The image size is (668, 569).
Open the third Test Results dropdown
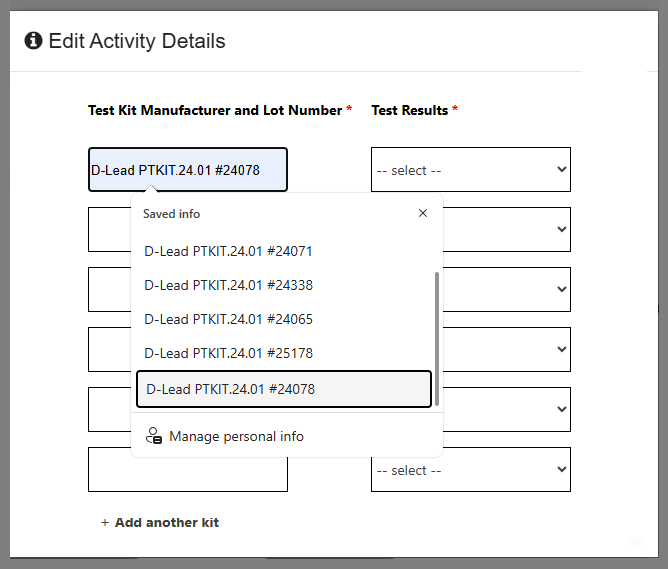tap(507, 290)
